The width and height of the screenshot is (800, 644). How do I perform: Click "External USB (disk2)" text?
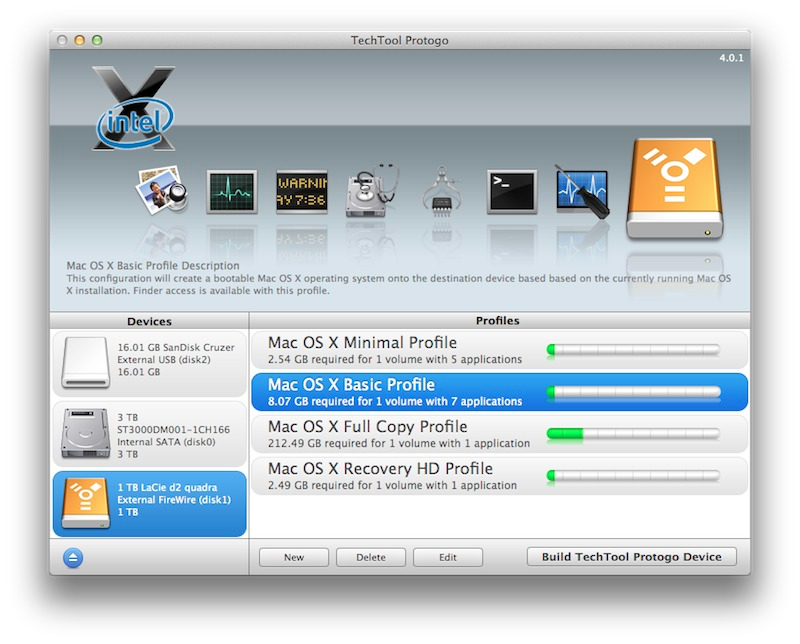(164, 359)
